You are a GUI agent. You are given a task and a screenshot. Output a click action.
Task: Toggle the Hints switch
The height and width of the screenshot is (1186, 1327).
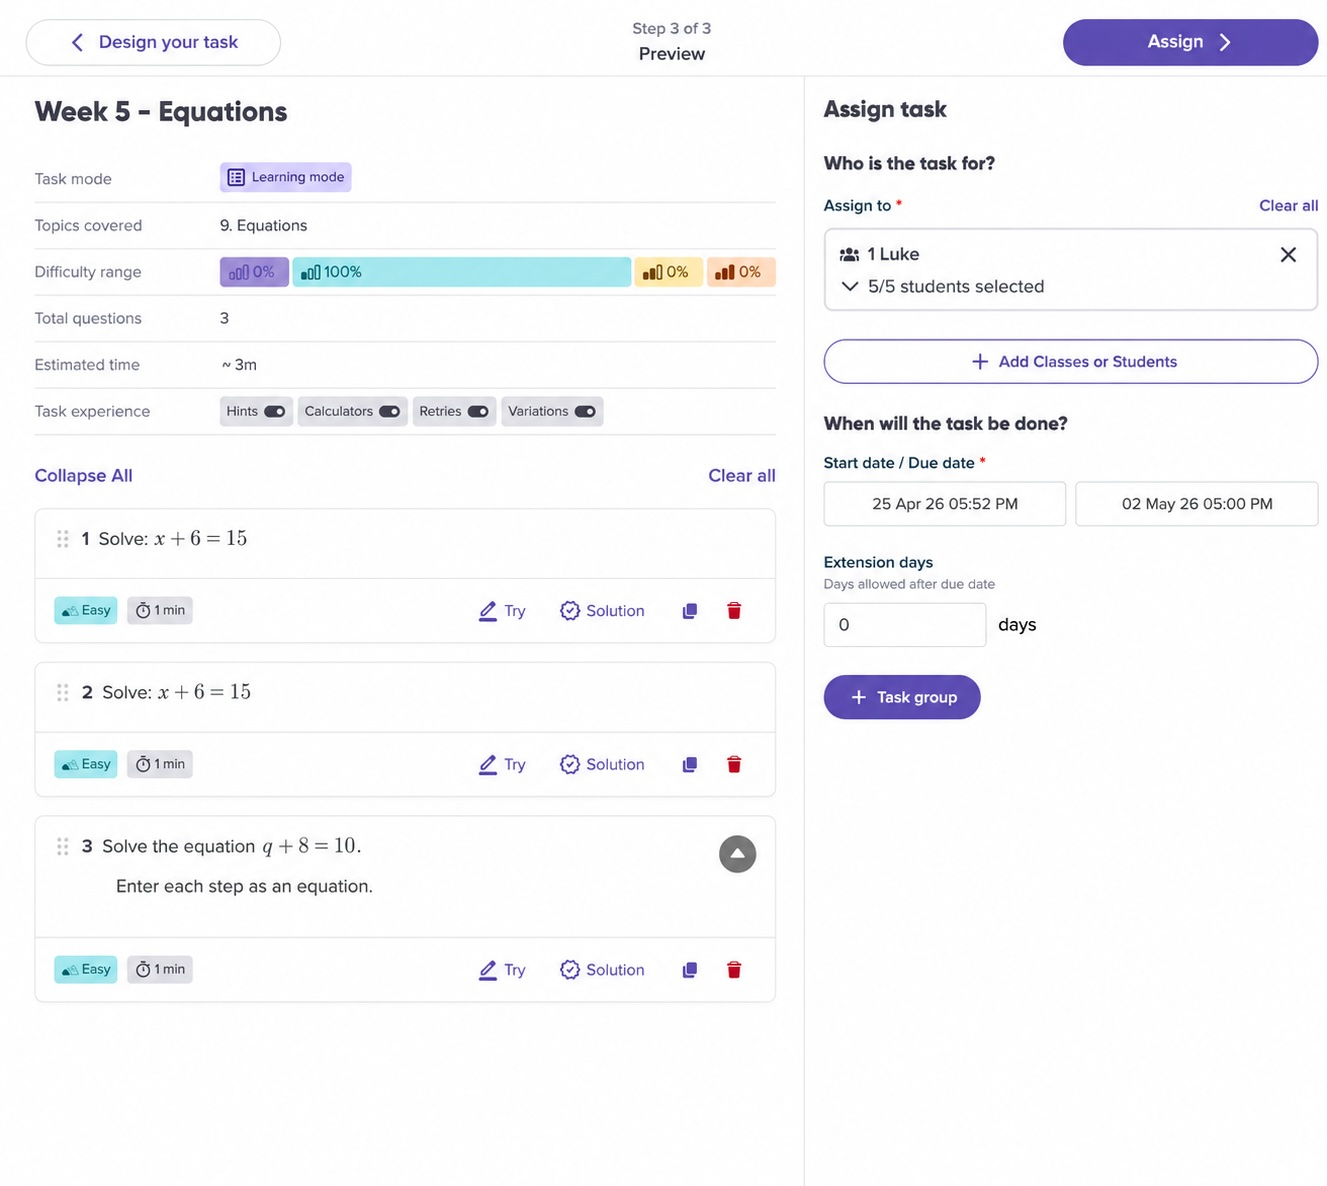pos(274,412)
